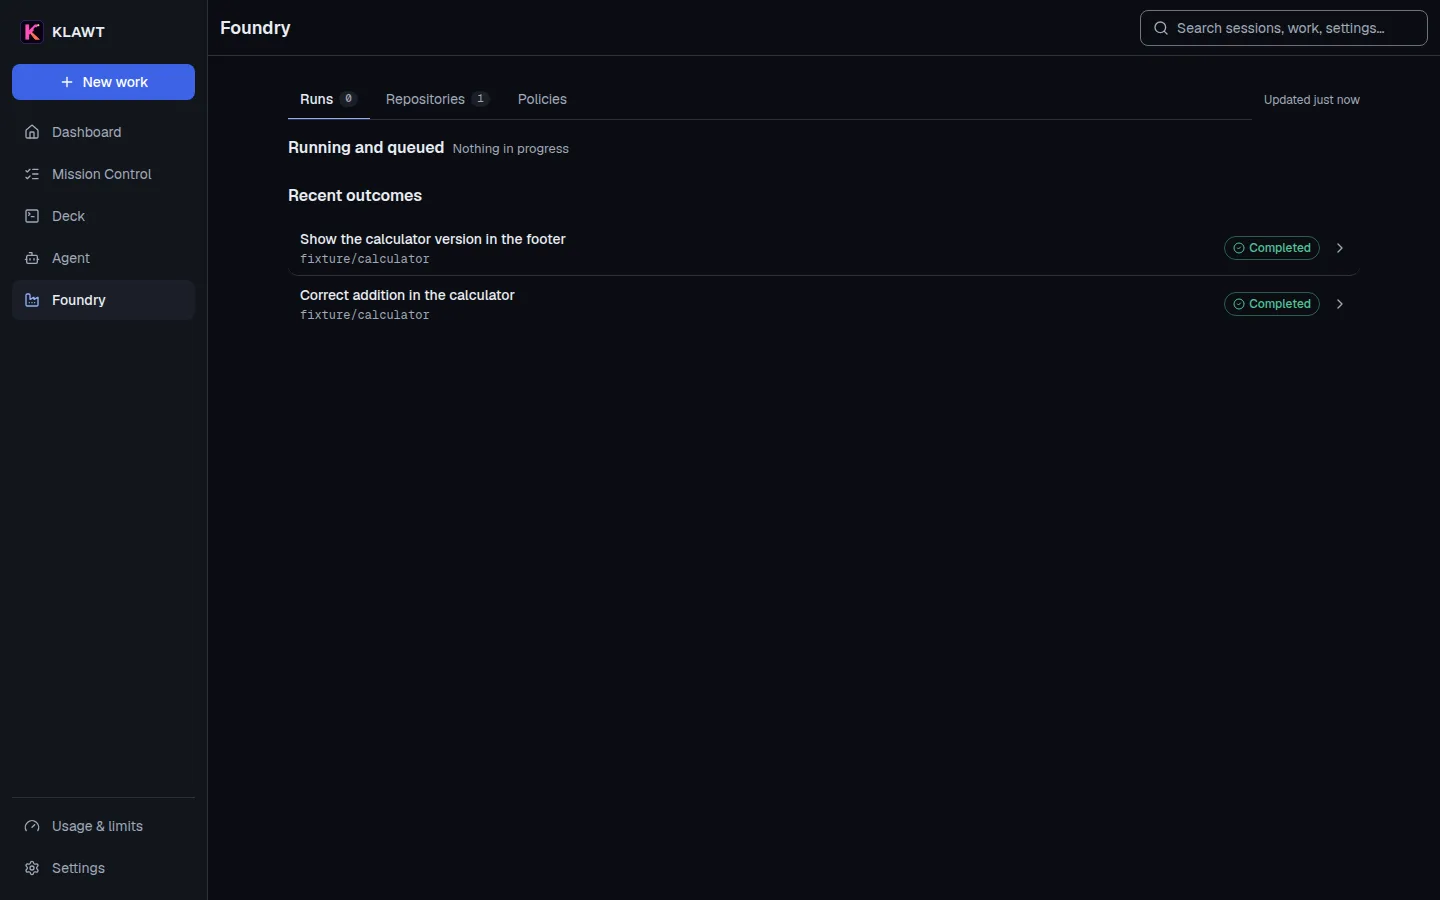Click the Dashboard home icon
Screen dimensions: 1440x900
32,132
